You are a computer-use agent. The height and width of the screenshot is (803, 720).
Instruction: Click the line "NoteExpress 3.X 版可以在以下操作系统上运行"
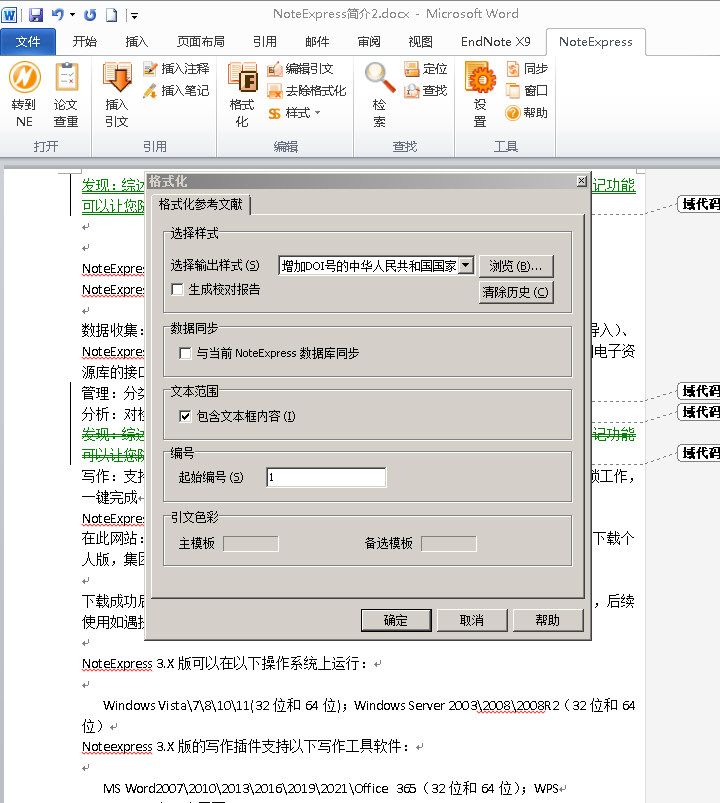(x=225, y=664)
